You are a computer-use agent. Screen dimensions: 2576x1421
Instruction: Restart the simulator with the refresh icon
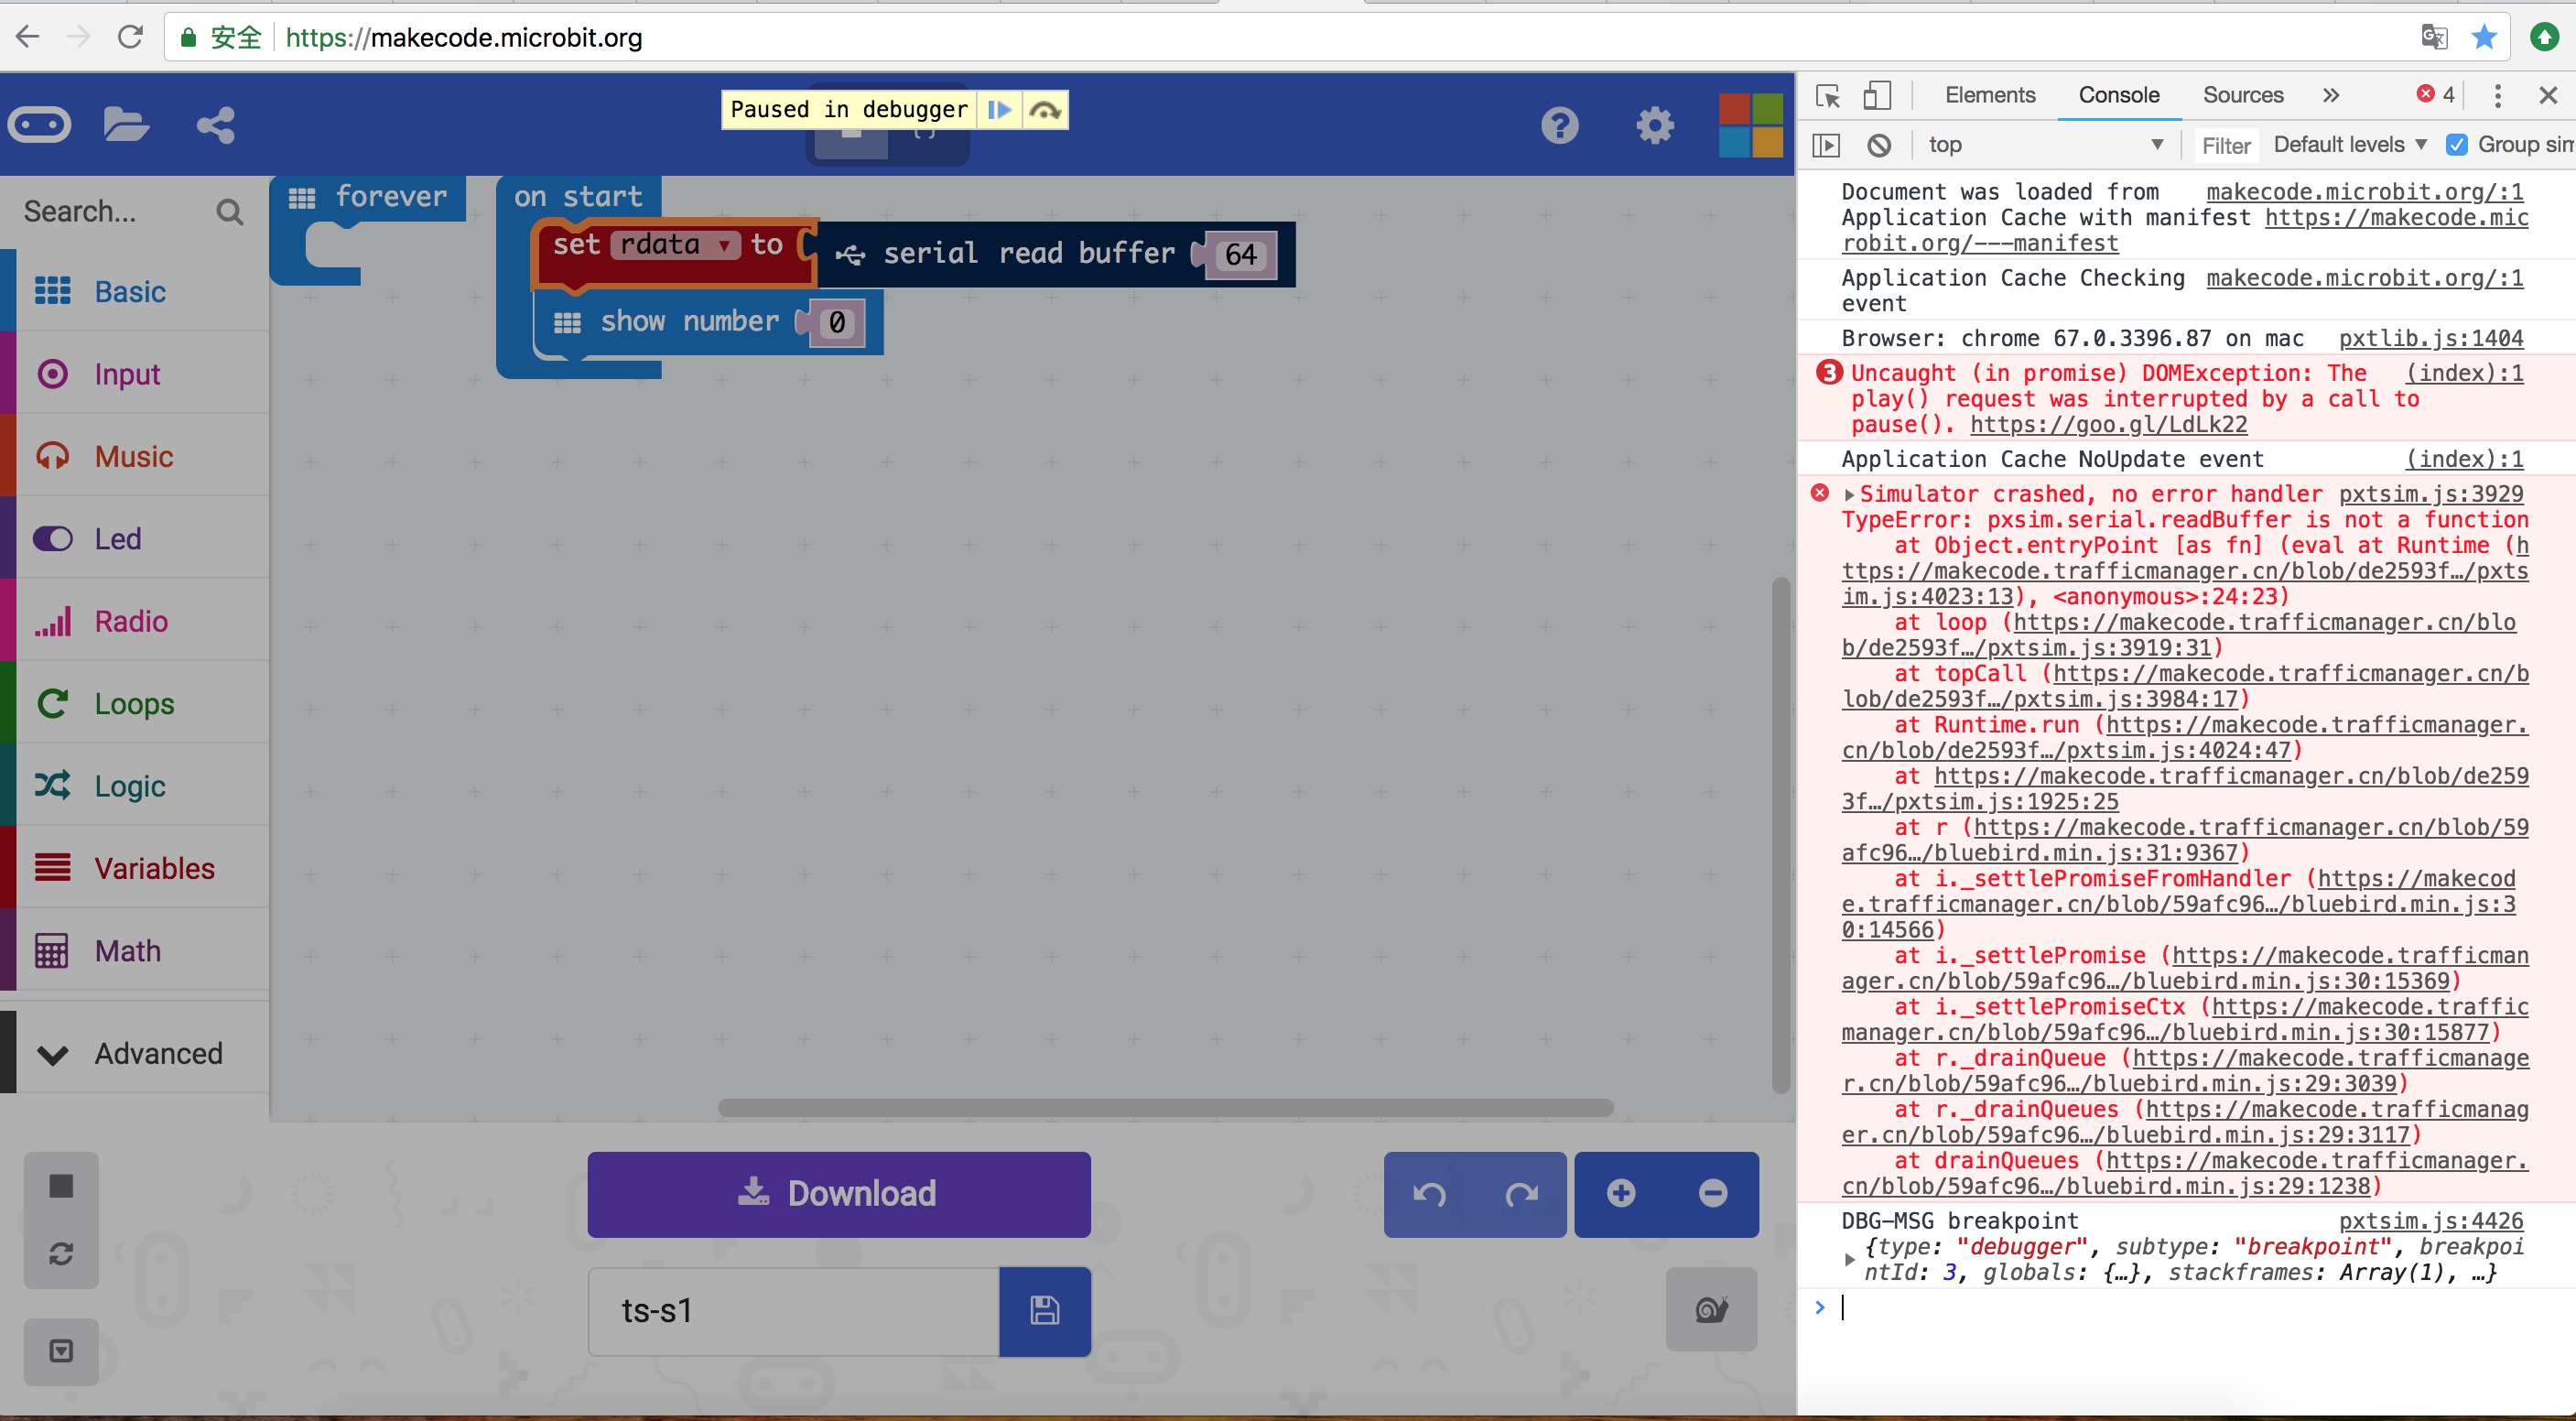coord(61,1253)
